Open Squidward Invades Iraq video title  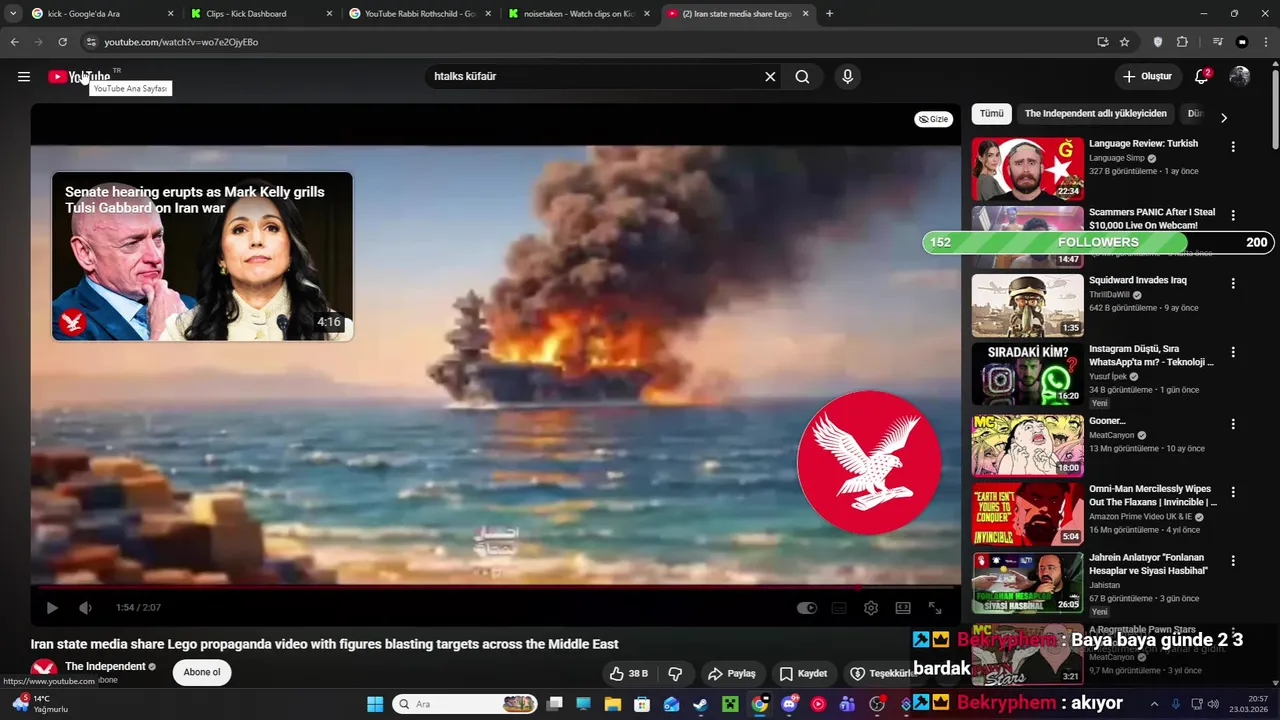[x=1137, y=281]
